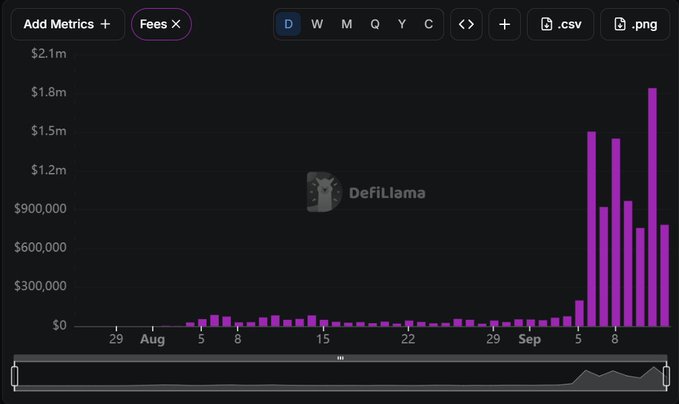This screenshot has height=404, width=679.
Task: Open the Add Metrics menu
Action: pyautogui.click(x=68, y=24)
